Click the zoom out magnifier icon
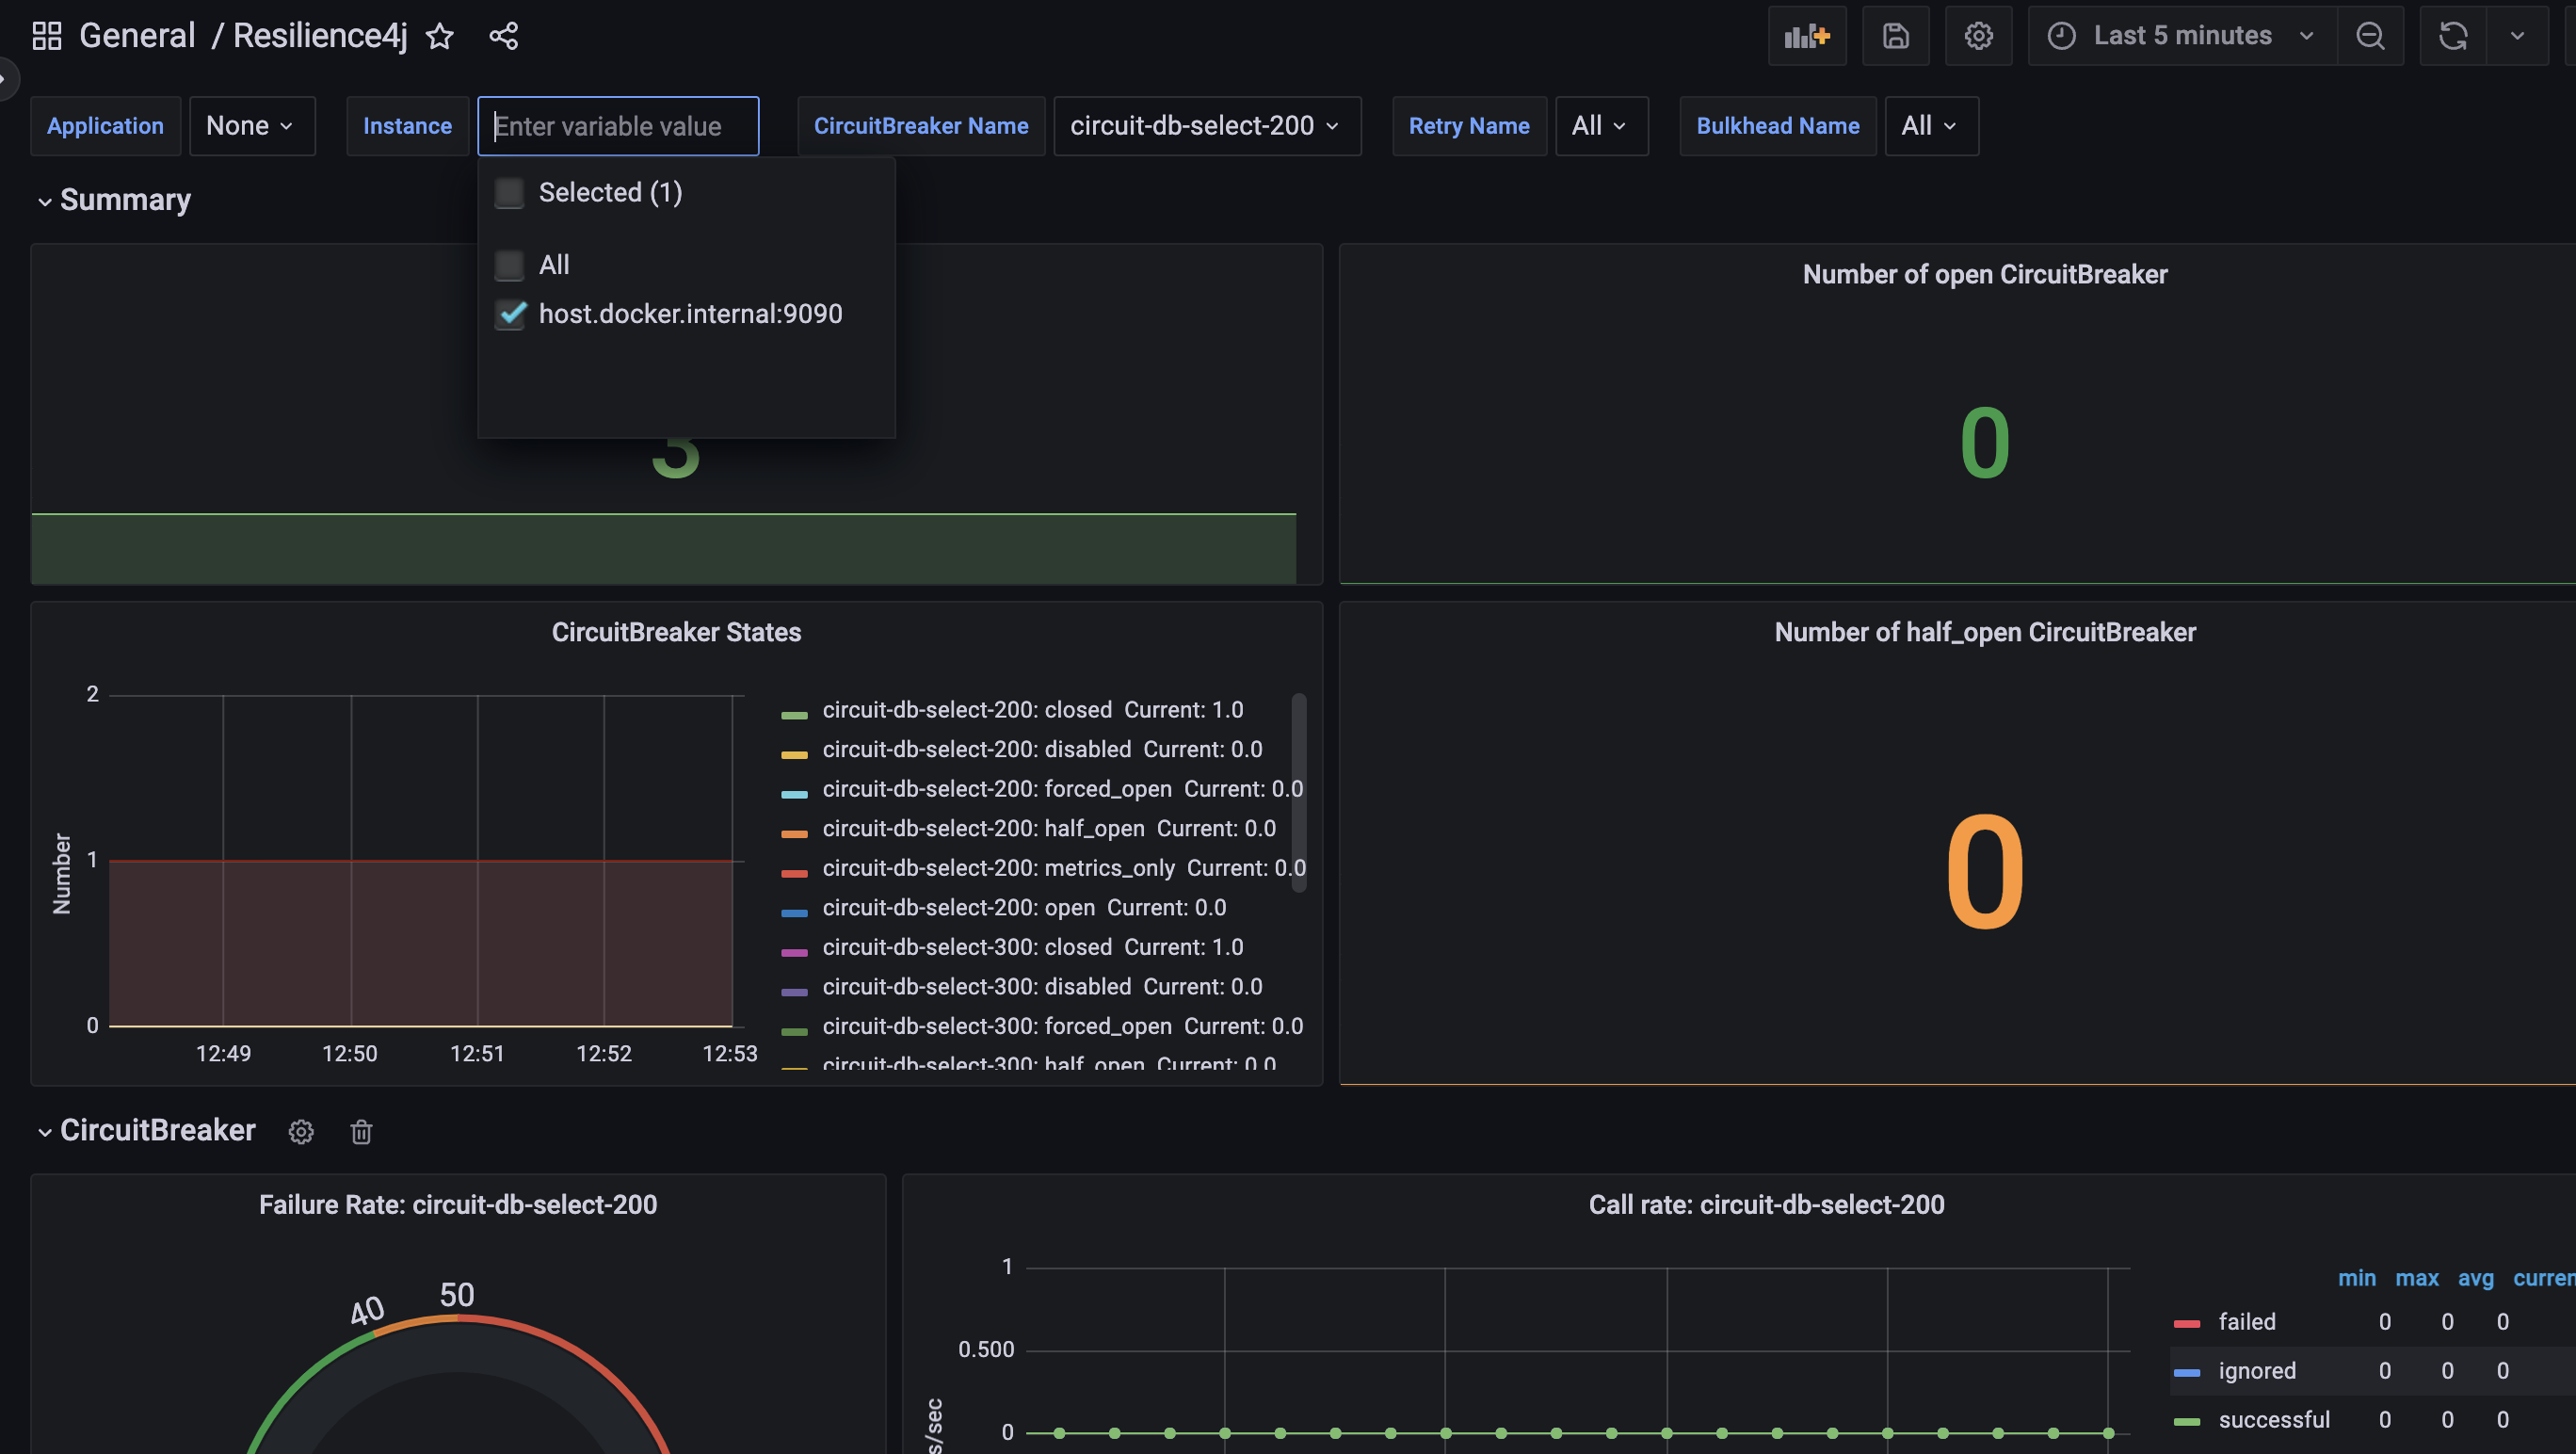The width and height of the screenshot is (2576, 1454). pos(2371,36)
